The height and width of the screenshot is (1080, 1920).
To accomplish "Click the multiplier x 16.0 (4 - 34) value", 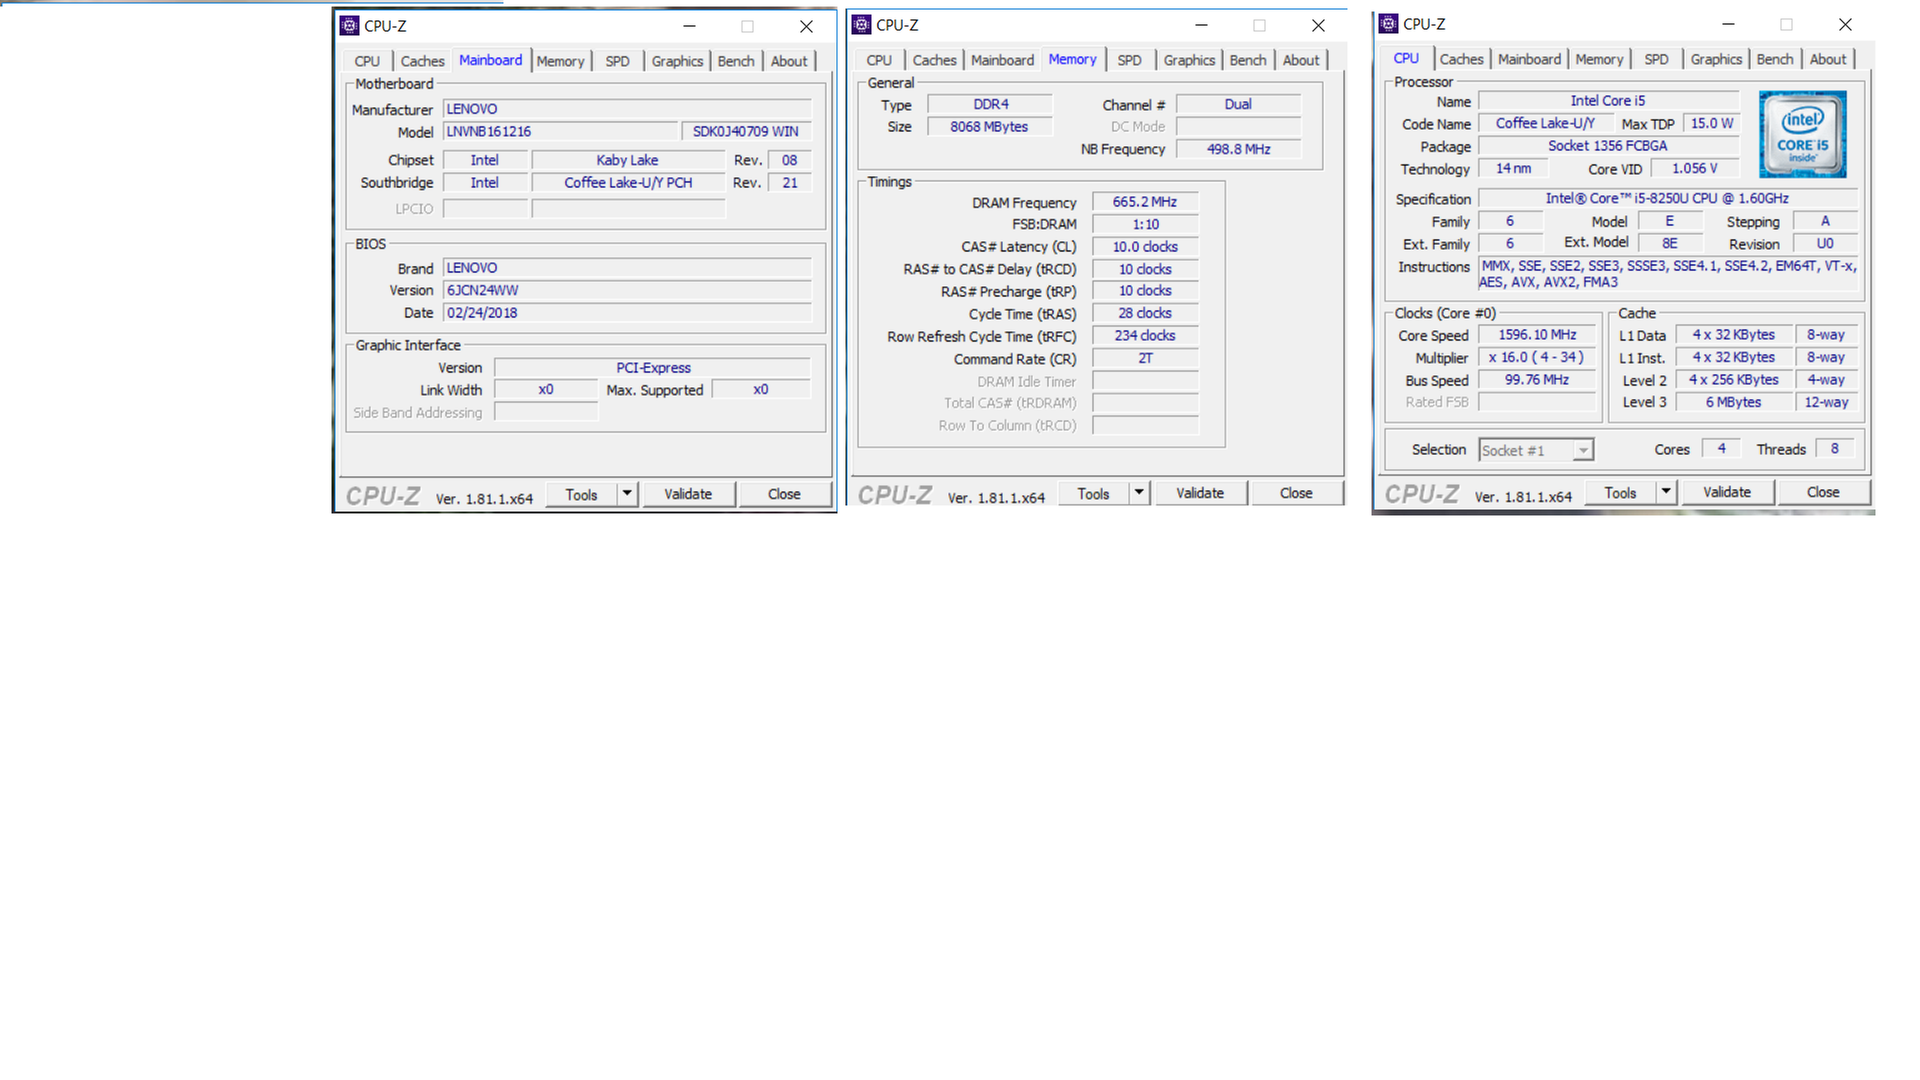I will coord(1537,357).
